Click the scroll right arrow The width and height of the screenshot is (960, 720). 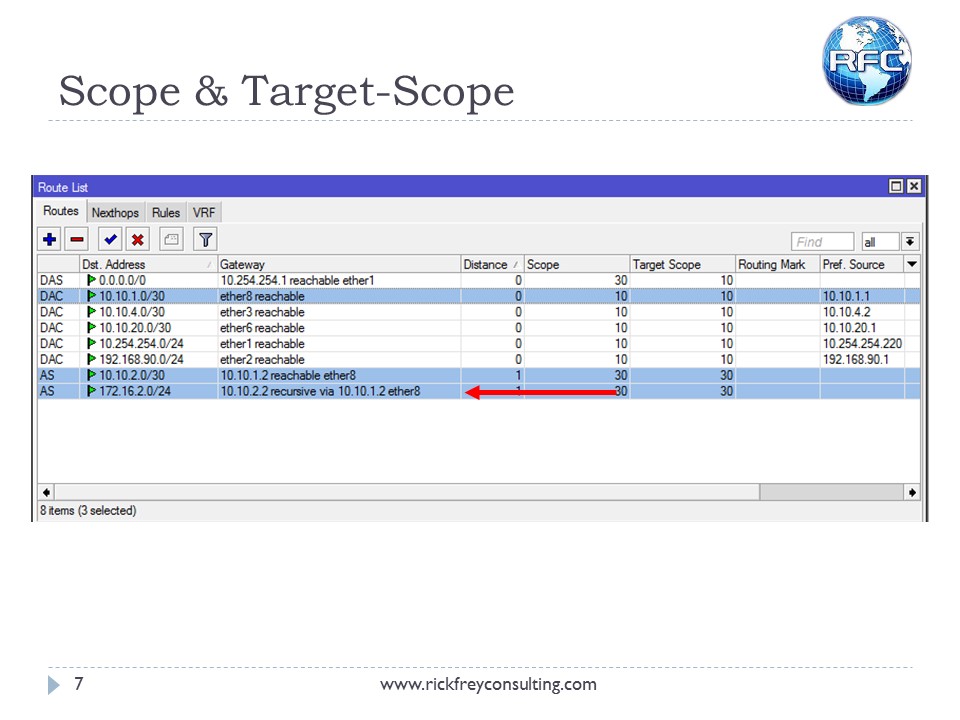912,492
